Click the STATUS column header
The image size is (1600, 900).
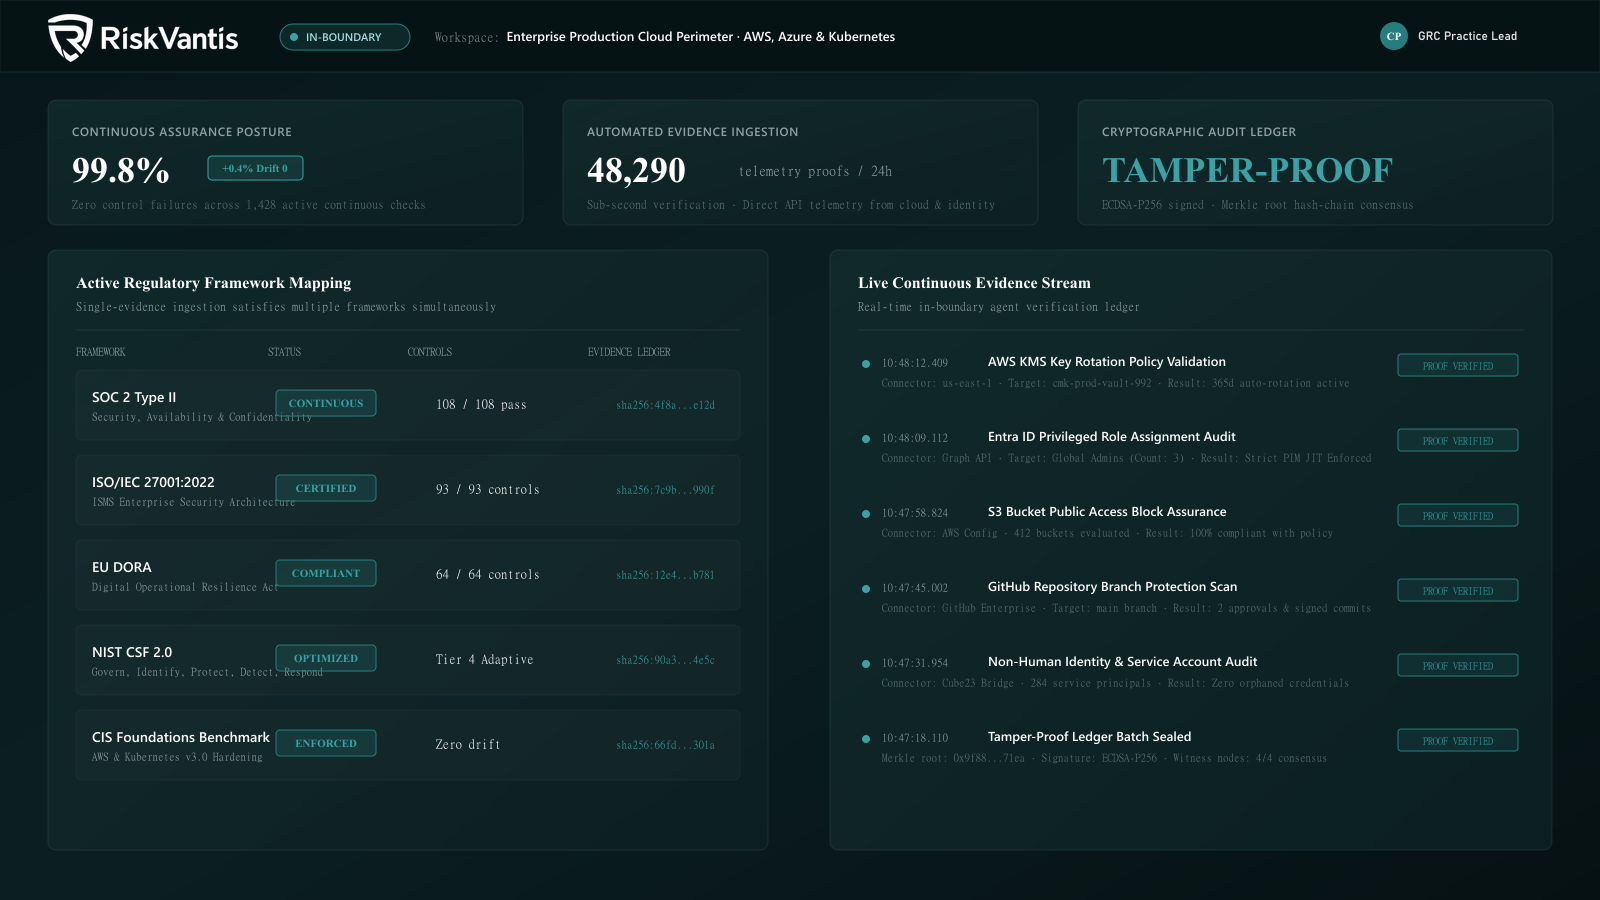[x=284, y=352]
